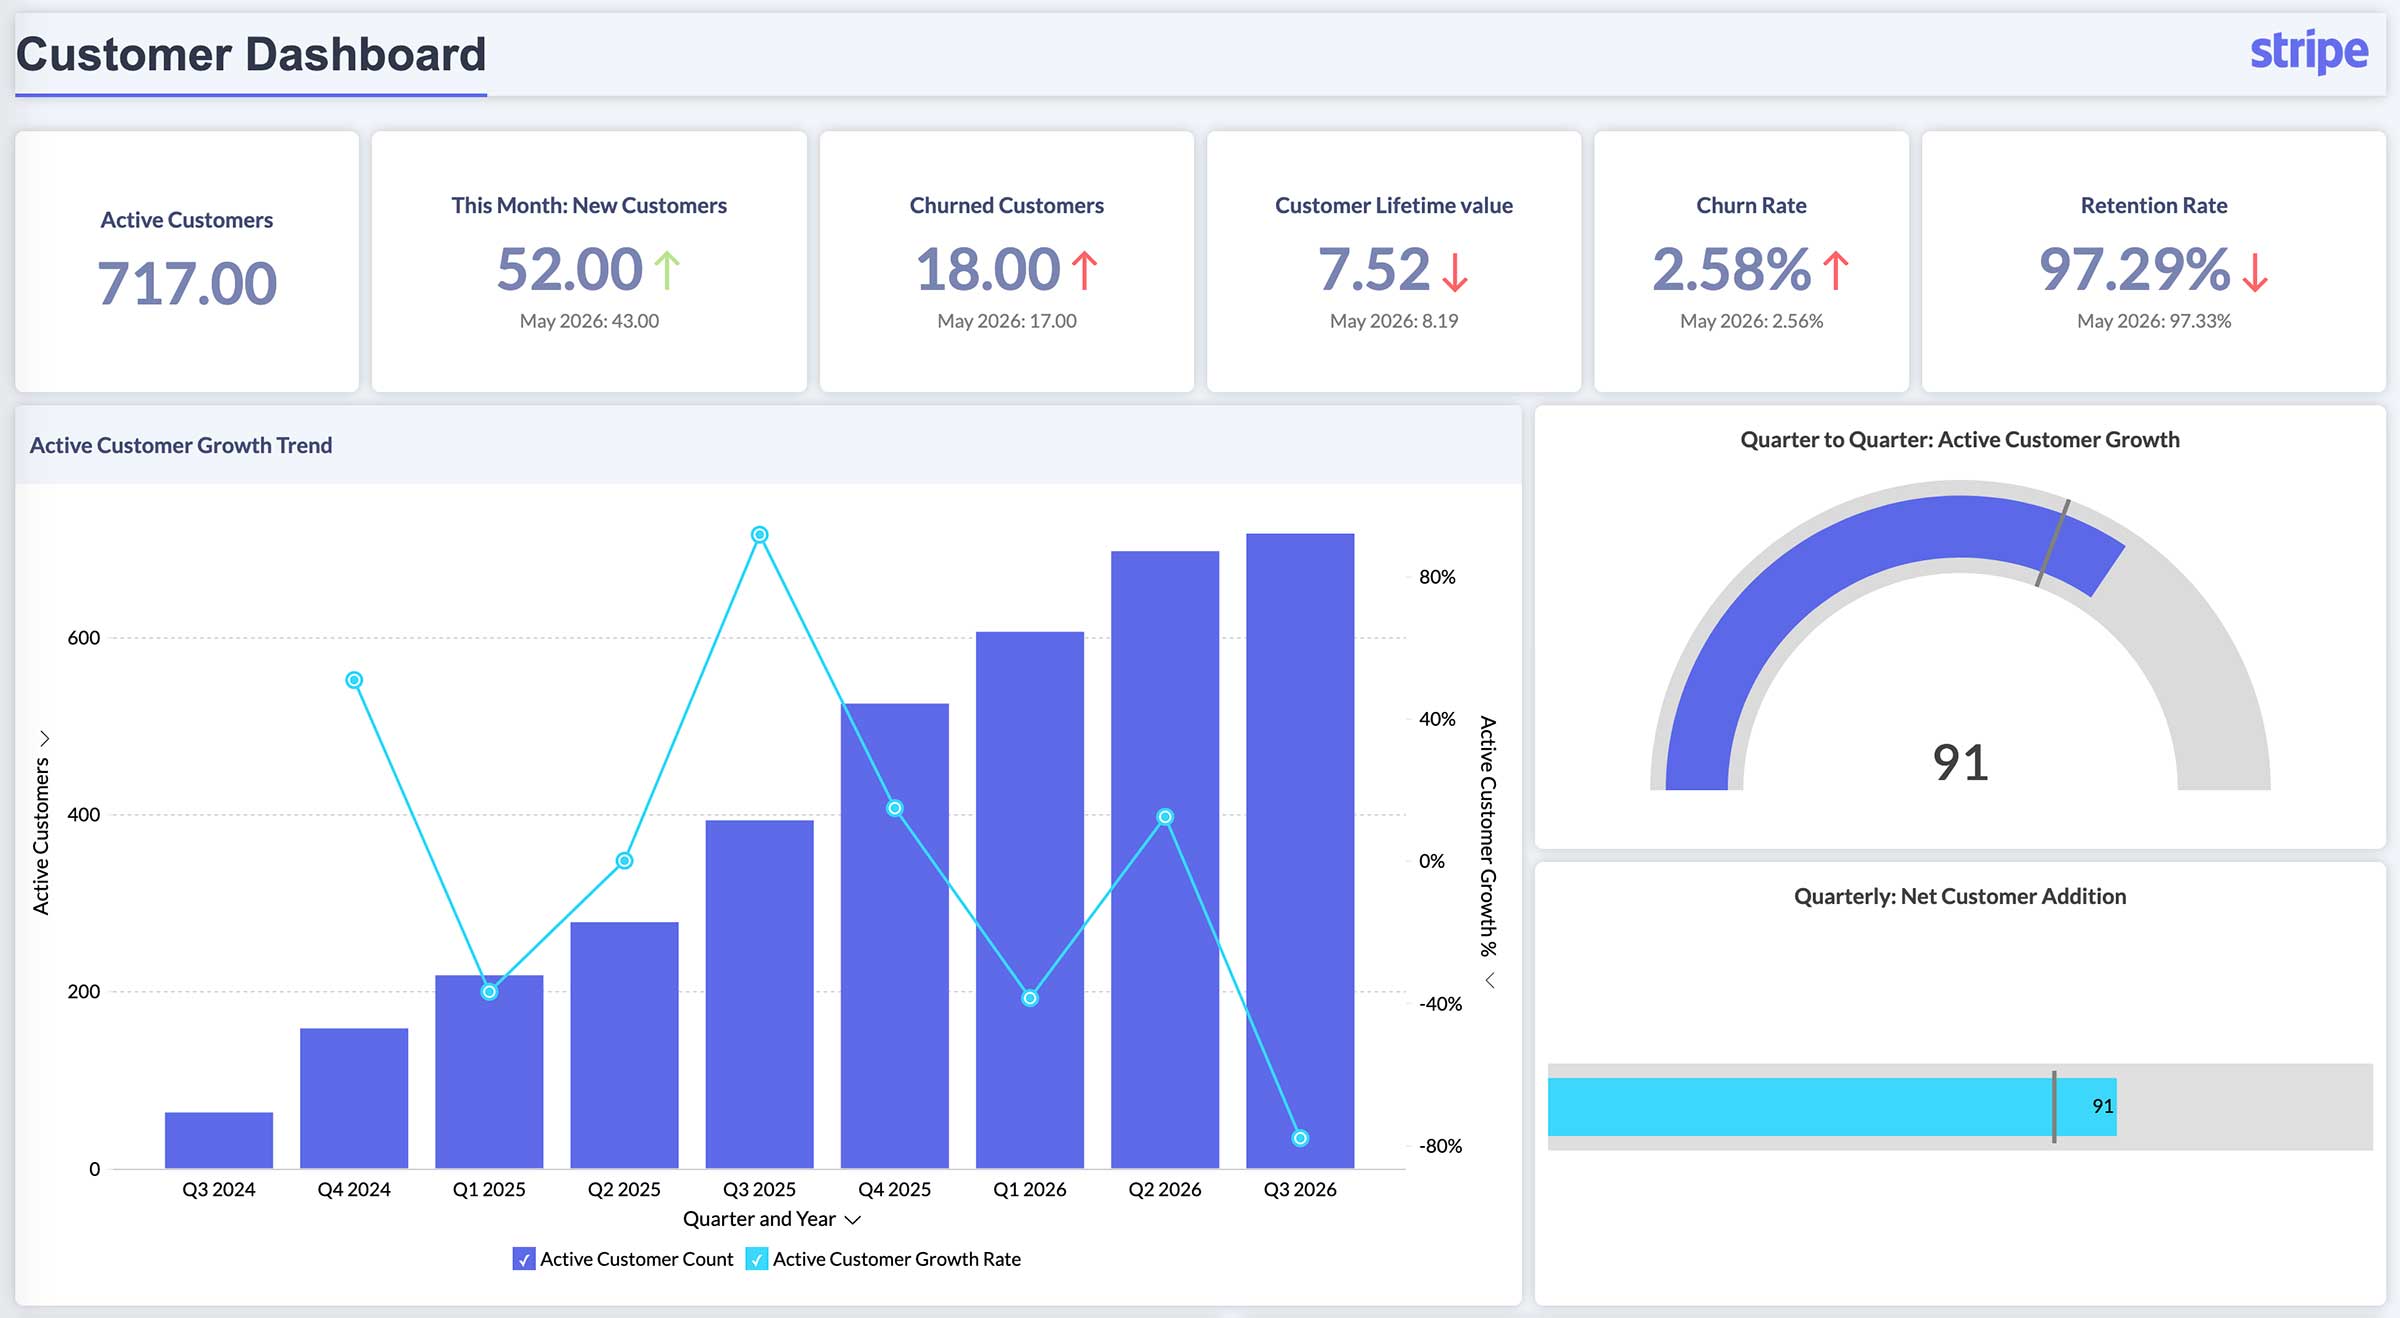2400x1318 pixels.
Task: Click the growth rate point for Q4 2024
Action: click(x=354, y=680)
